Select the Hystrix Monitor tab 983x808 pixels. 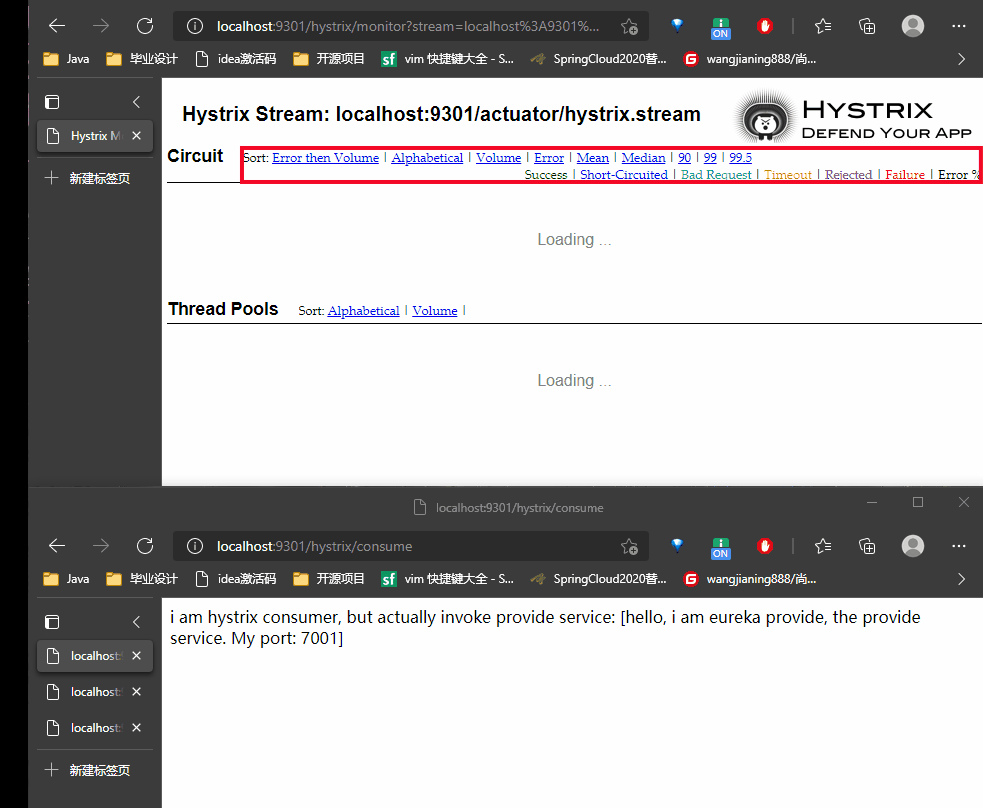point(95,136)
